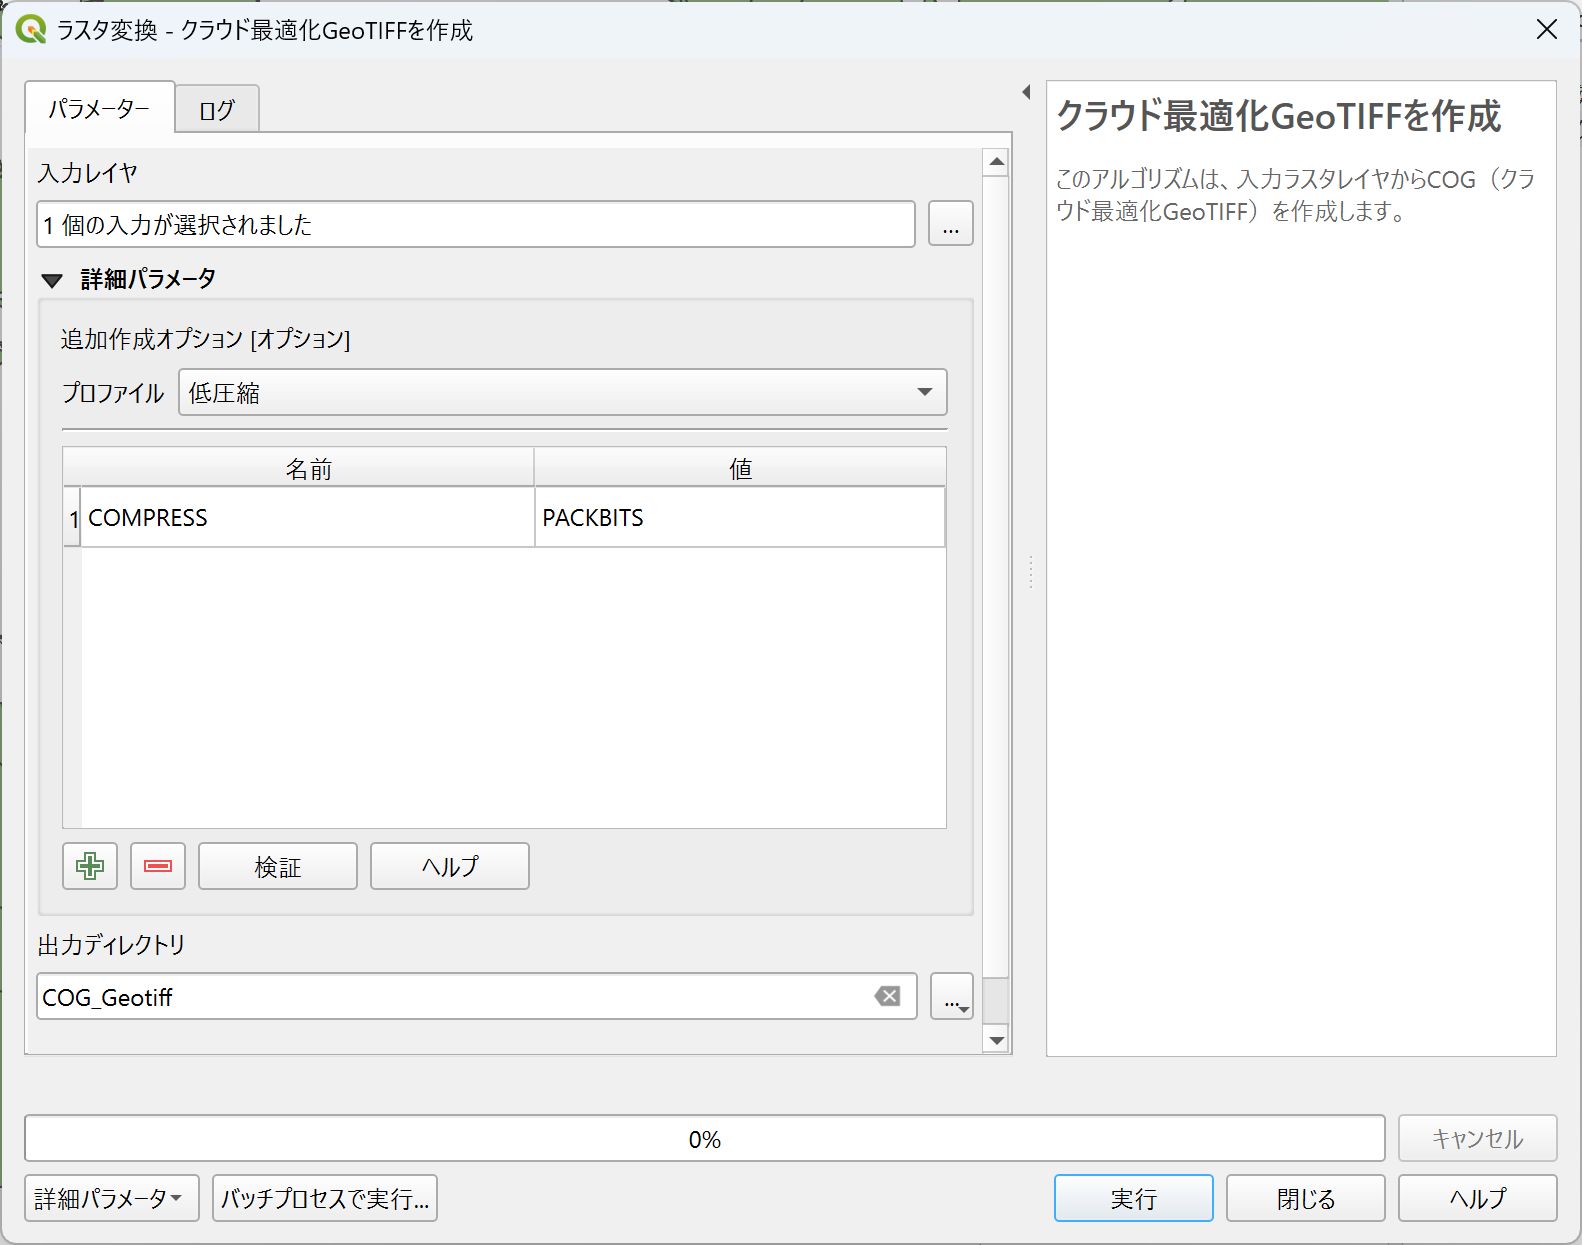1582x1245 pixels.
Task: Click the 値 column header
Action: click(740, 468)
